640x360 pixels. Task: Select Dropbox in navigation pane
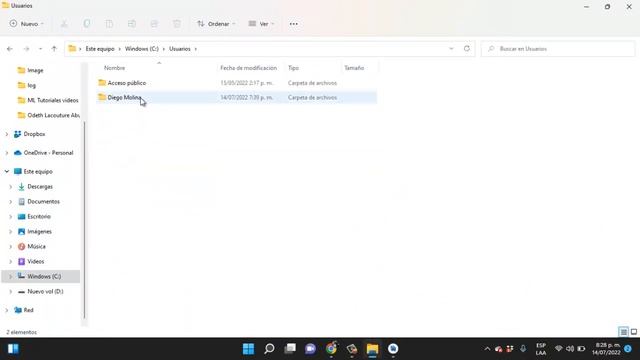[x=34, y=134]
